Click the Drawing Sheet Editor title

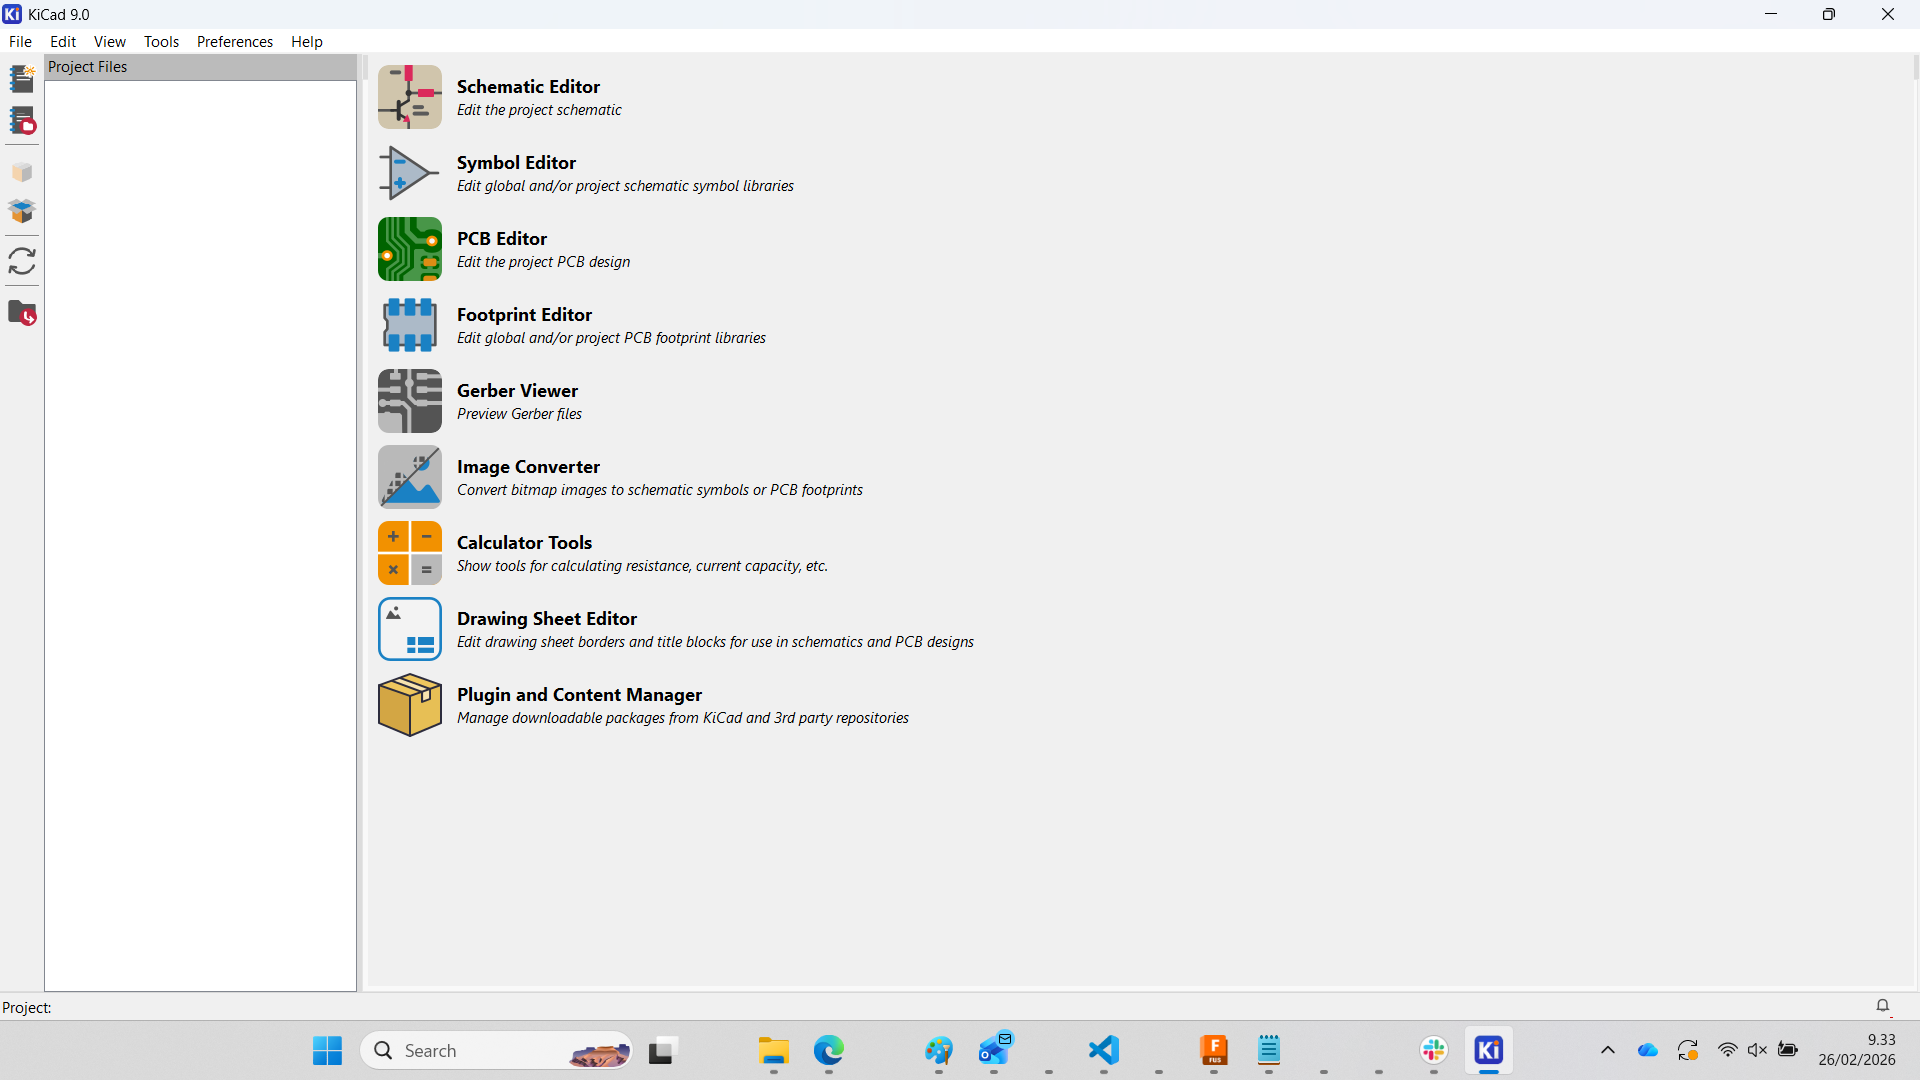click(x=546, y=618)
